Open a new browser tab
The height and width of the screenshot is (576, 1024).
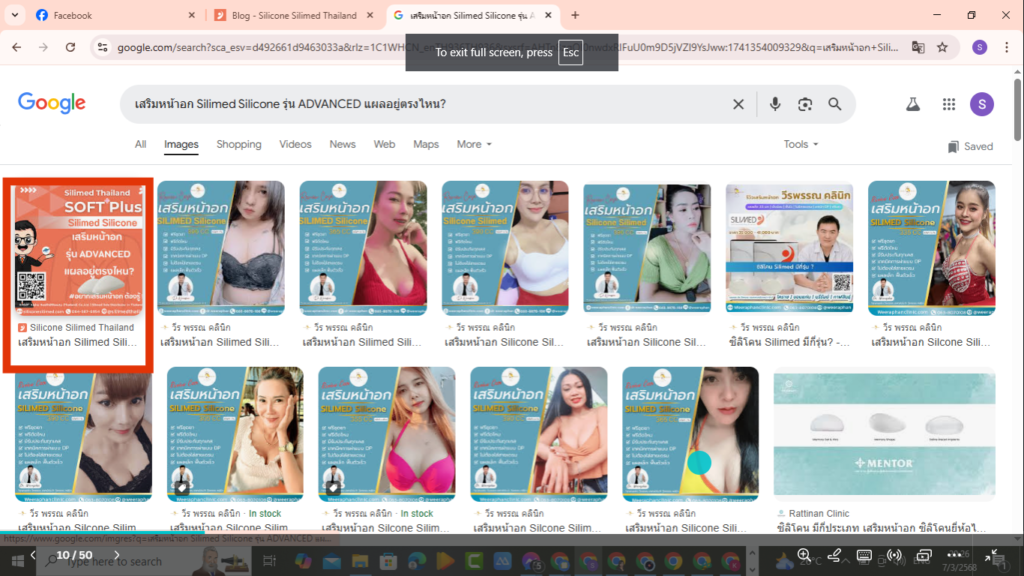[575, 15]
